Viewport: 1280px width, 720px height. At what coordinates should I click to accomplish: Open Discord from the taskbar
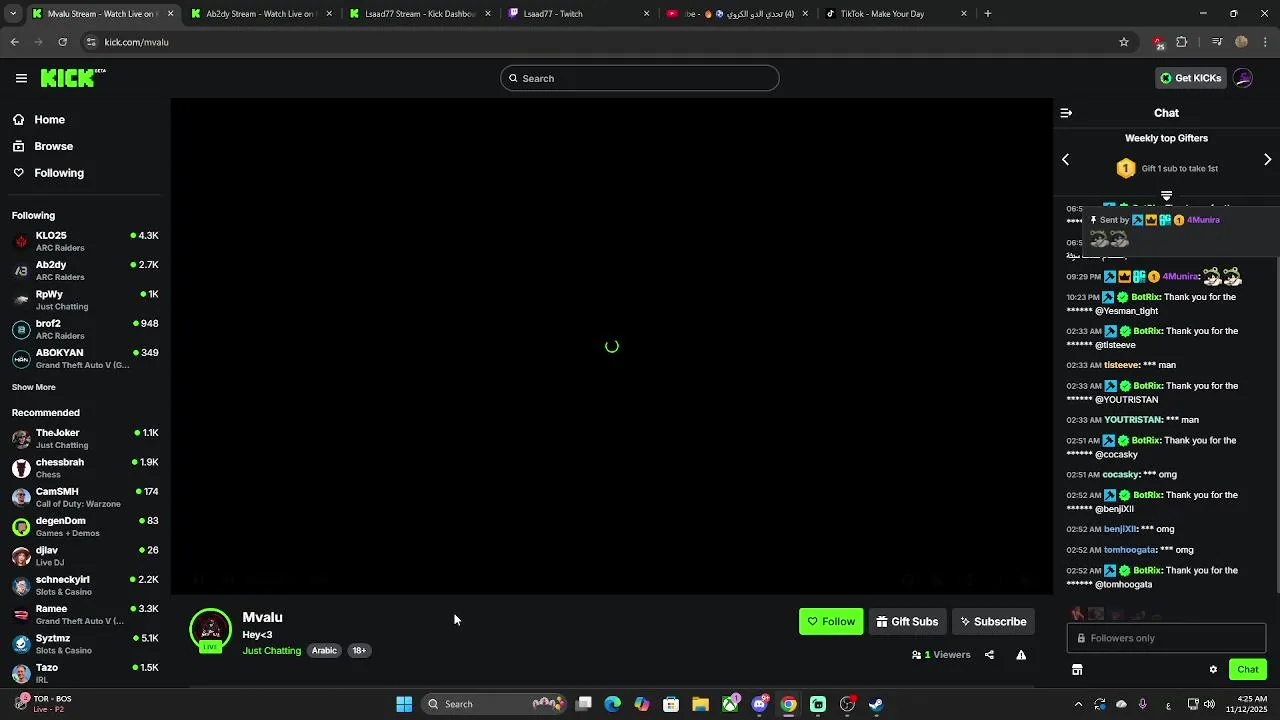[759, 704]
